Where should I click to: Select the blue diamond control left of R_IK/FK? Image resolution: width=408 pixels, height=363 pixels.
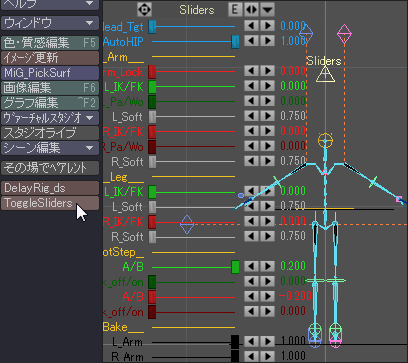187,224
